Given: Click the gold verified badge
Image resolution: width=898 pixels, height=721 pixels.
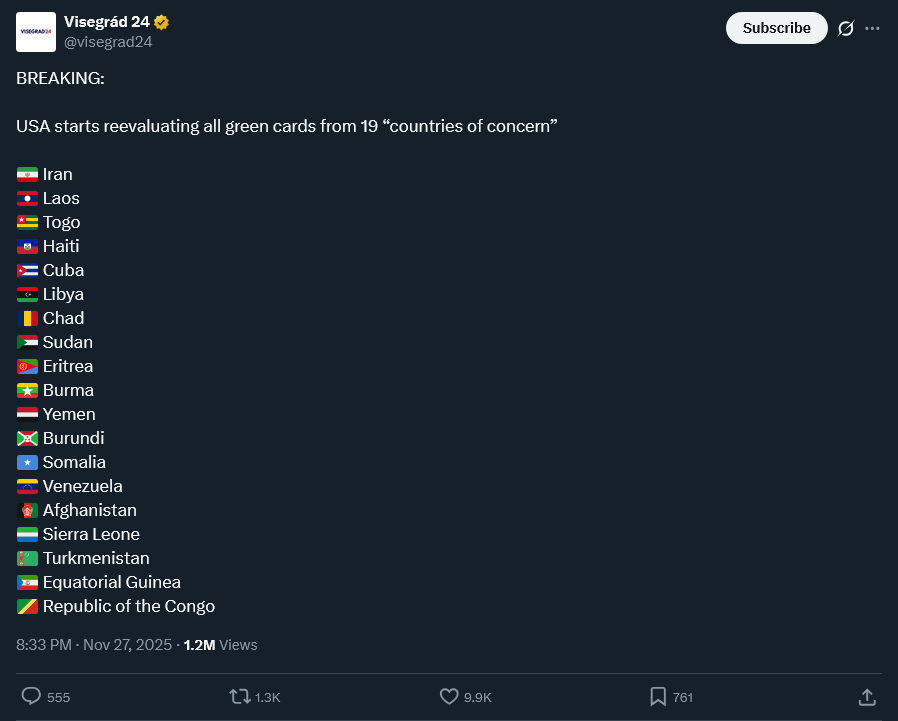Looking at the screenshot, I should click(x=161, y=22).
